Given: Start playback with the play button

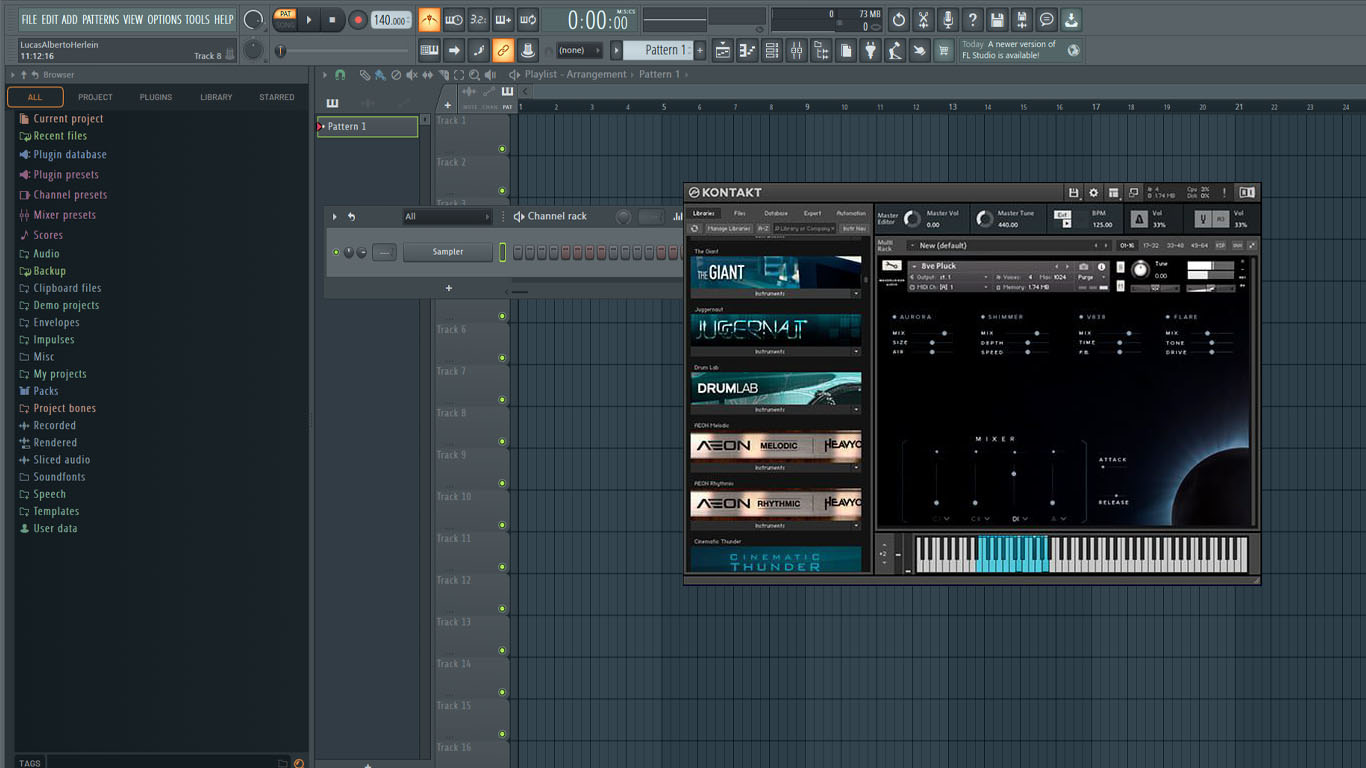Looking at the screenshot, I should 309,19.
